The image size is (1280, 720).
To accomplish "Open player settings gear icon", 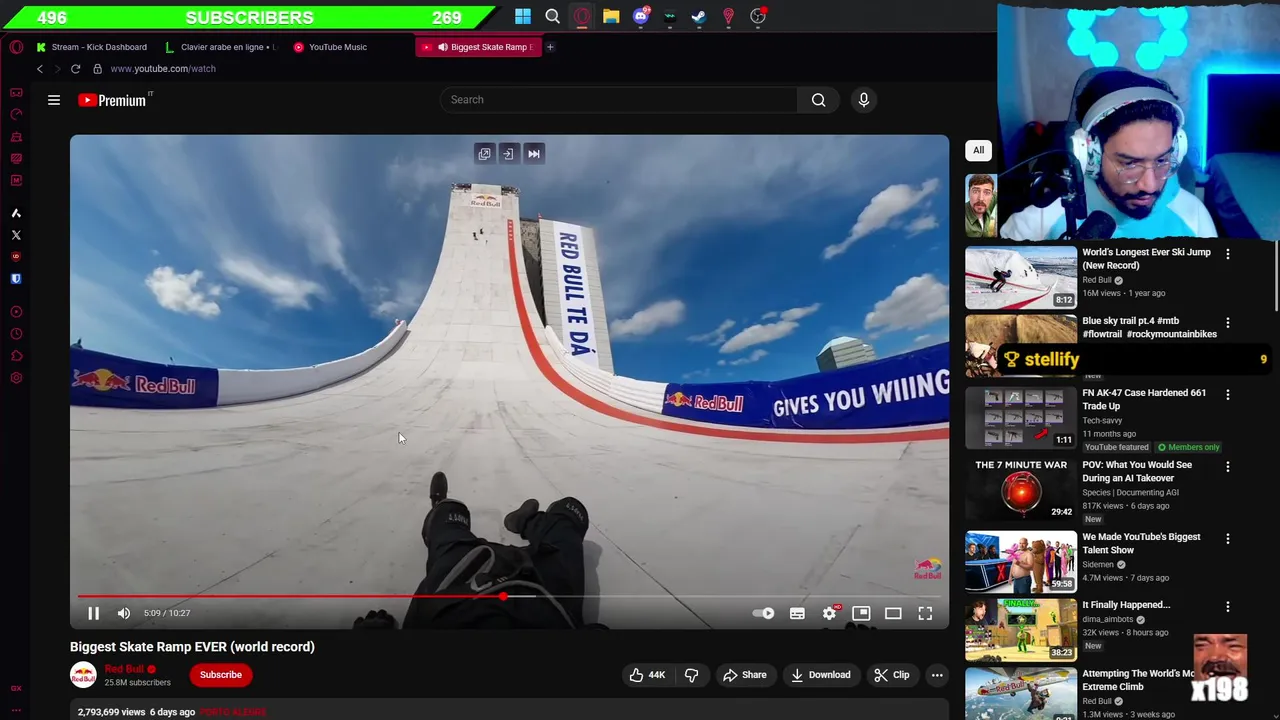I will pos(829,613).
